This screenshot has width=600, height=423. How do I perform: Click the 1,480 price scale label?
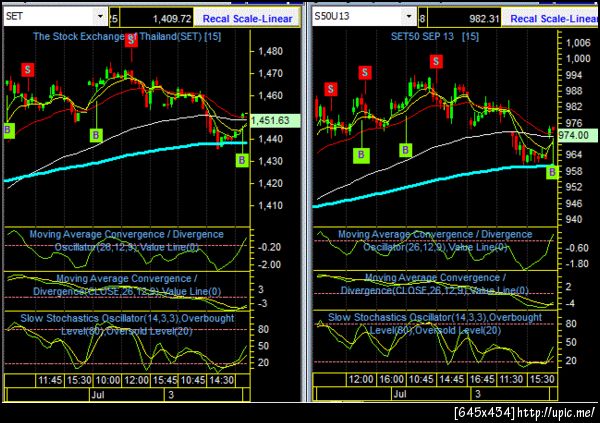[270, 51]
